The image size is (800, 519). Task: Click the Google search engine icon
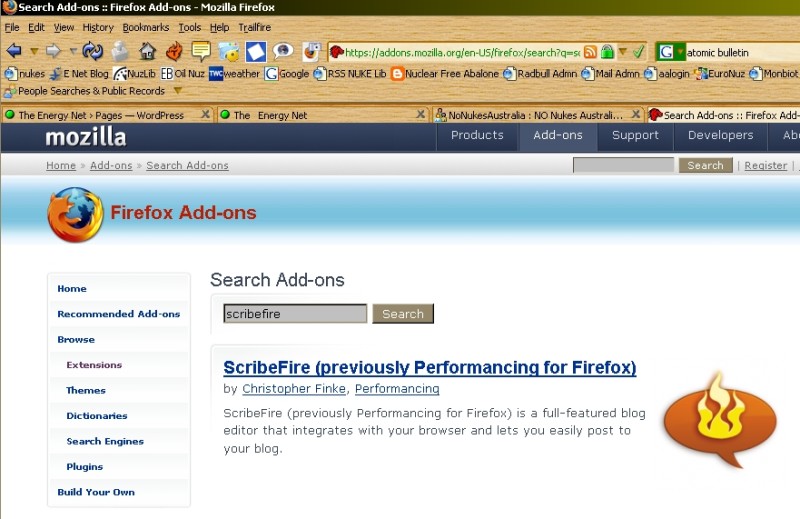tap(666, 52)
